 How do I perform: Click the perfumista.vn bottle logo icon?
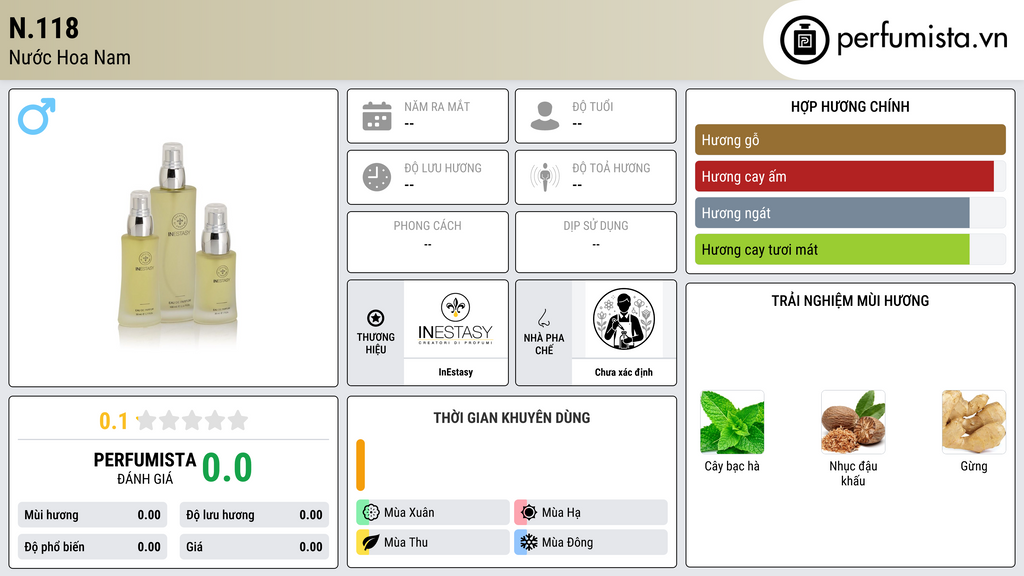click(804, 40)
